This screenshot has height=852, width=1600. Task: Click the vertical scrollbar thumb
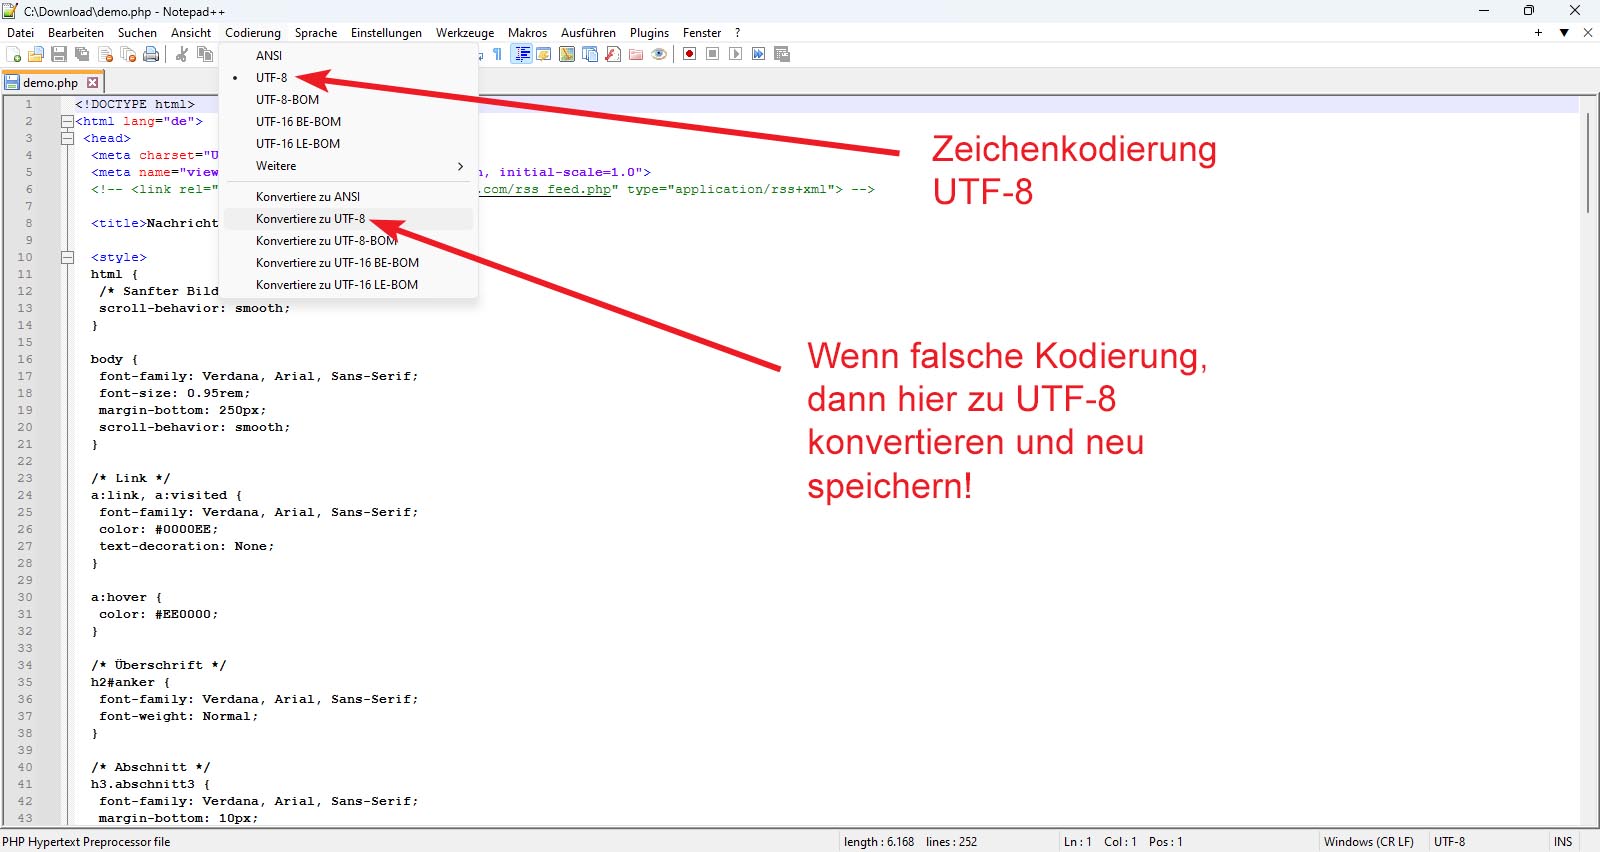point(1587,162)
